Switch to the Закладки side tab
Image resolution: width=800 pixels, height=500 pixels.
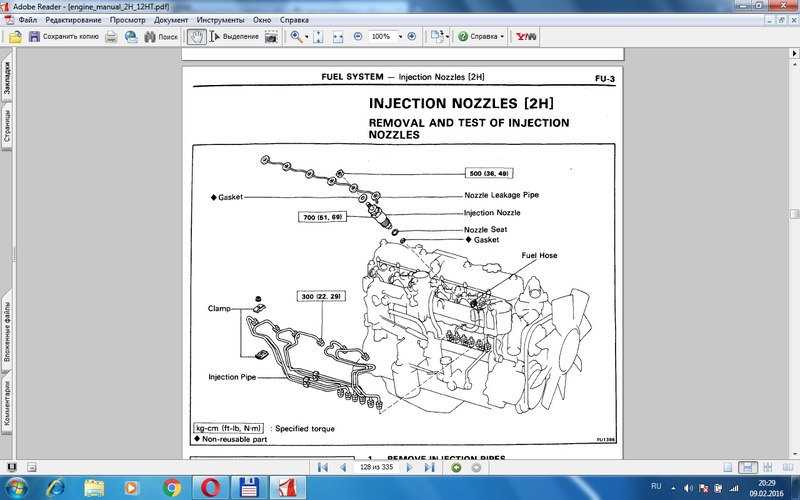6,80
